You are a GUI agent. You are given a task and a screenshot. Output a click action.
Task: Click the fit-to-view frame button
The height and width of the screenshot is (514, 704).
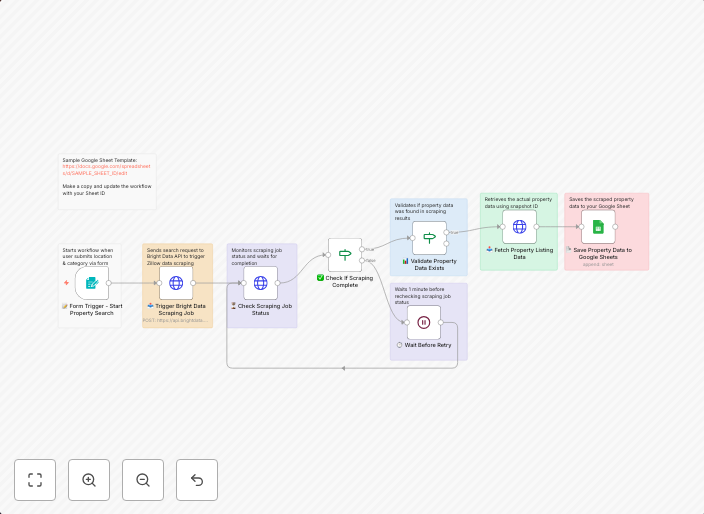coord(35,480)
